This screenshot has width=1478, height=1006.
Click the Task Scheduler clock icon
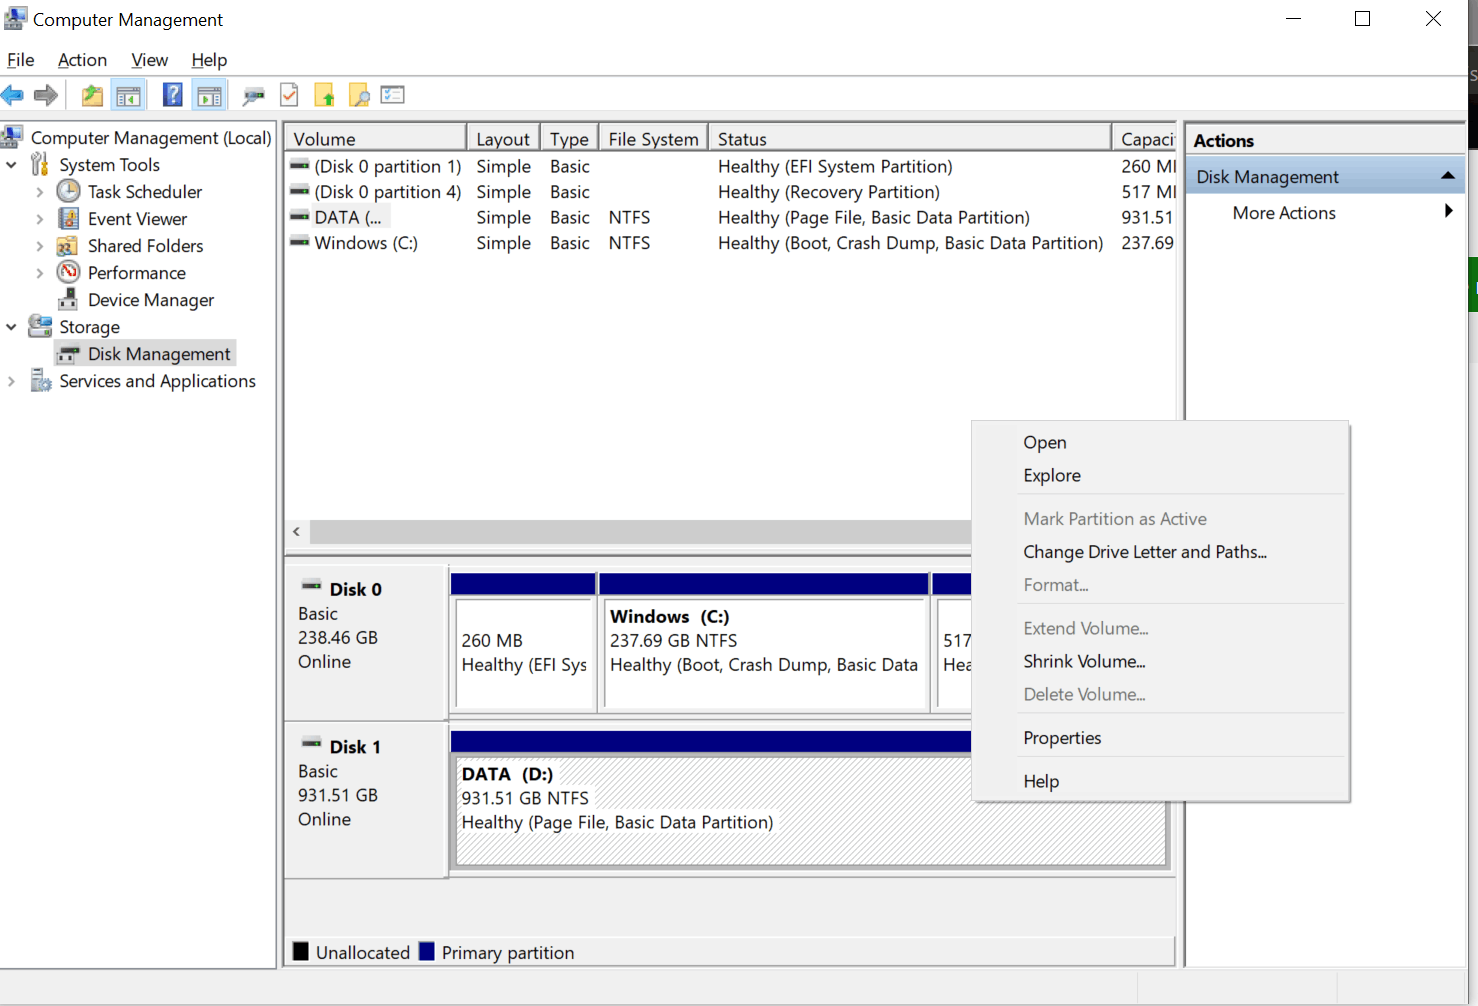coord(68,191)
